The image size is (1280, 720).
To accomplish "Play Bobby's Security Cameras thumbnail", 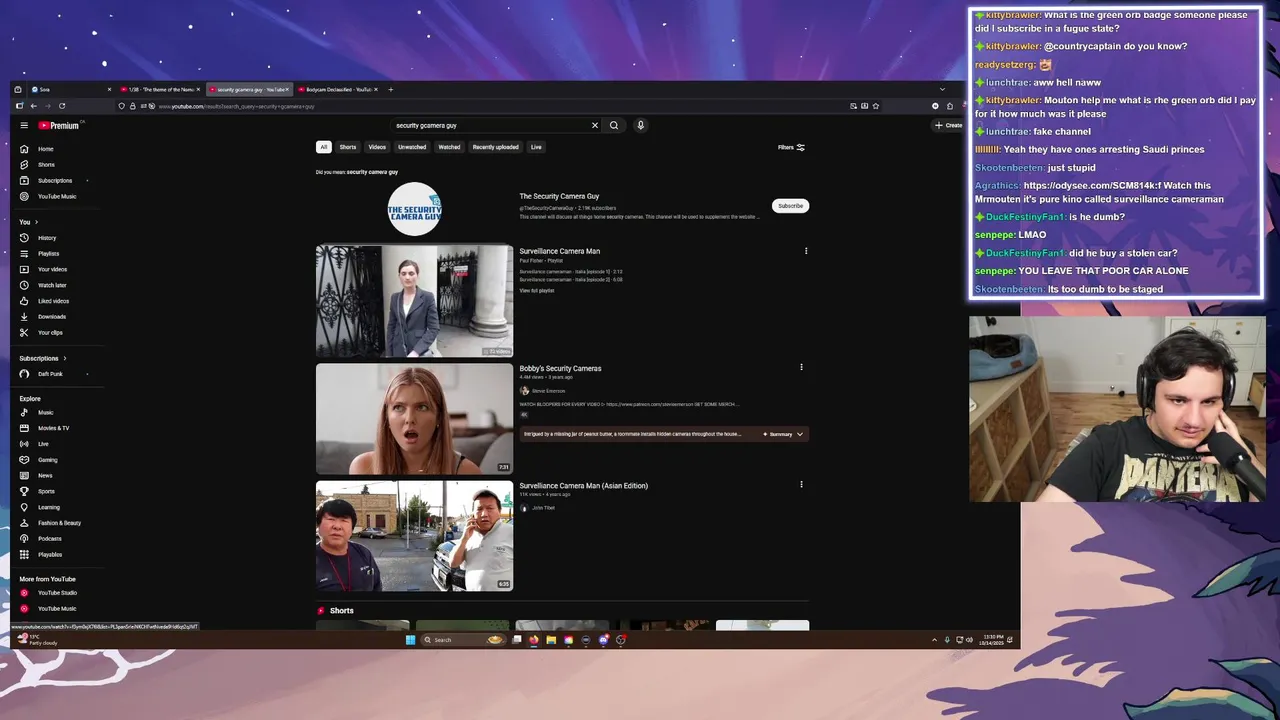I will (x=414, y=418).
